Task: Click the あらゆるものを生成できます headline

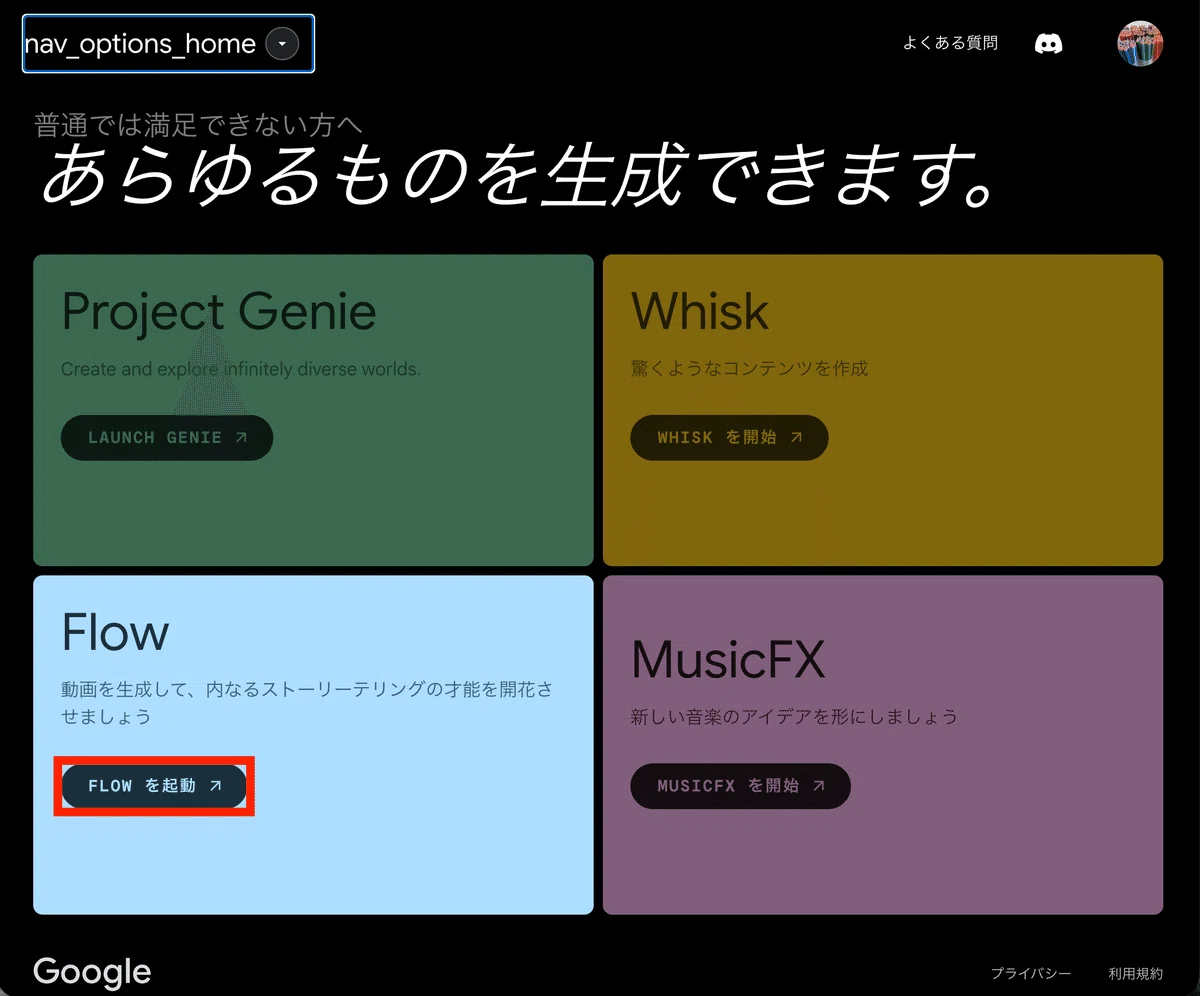Action: tap(520, 177)
